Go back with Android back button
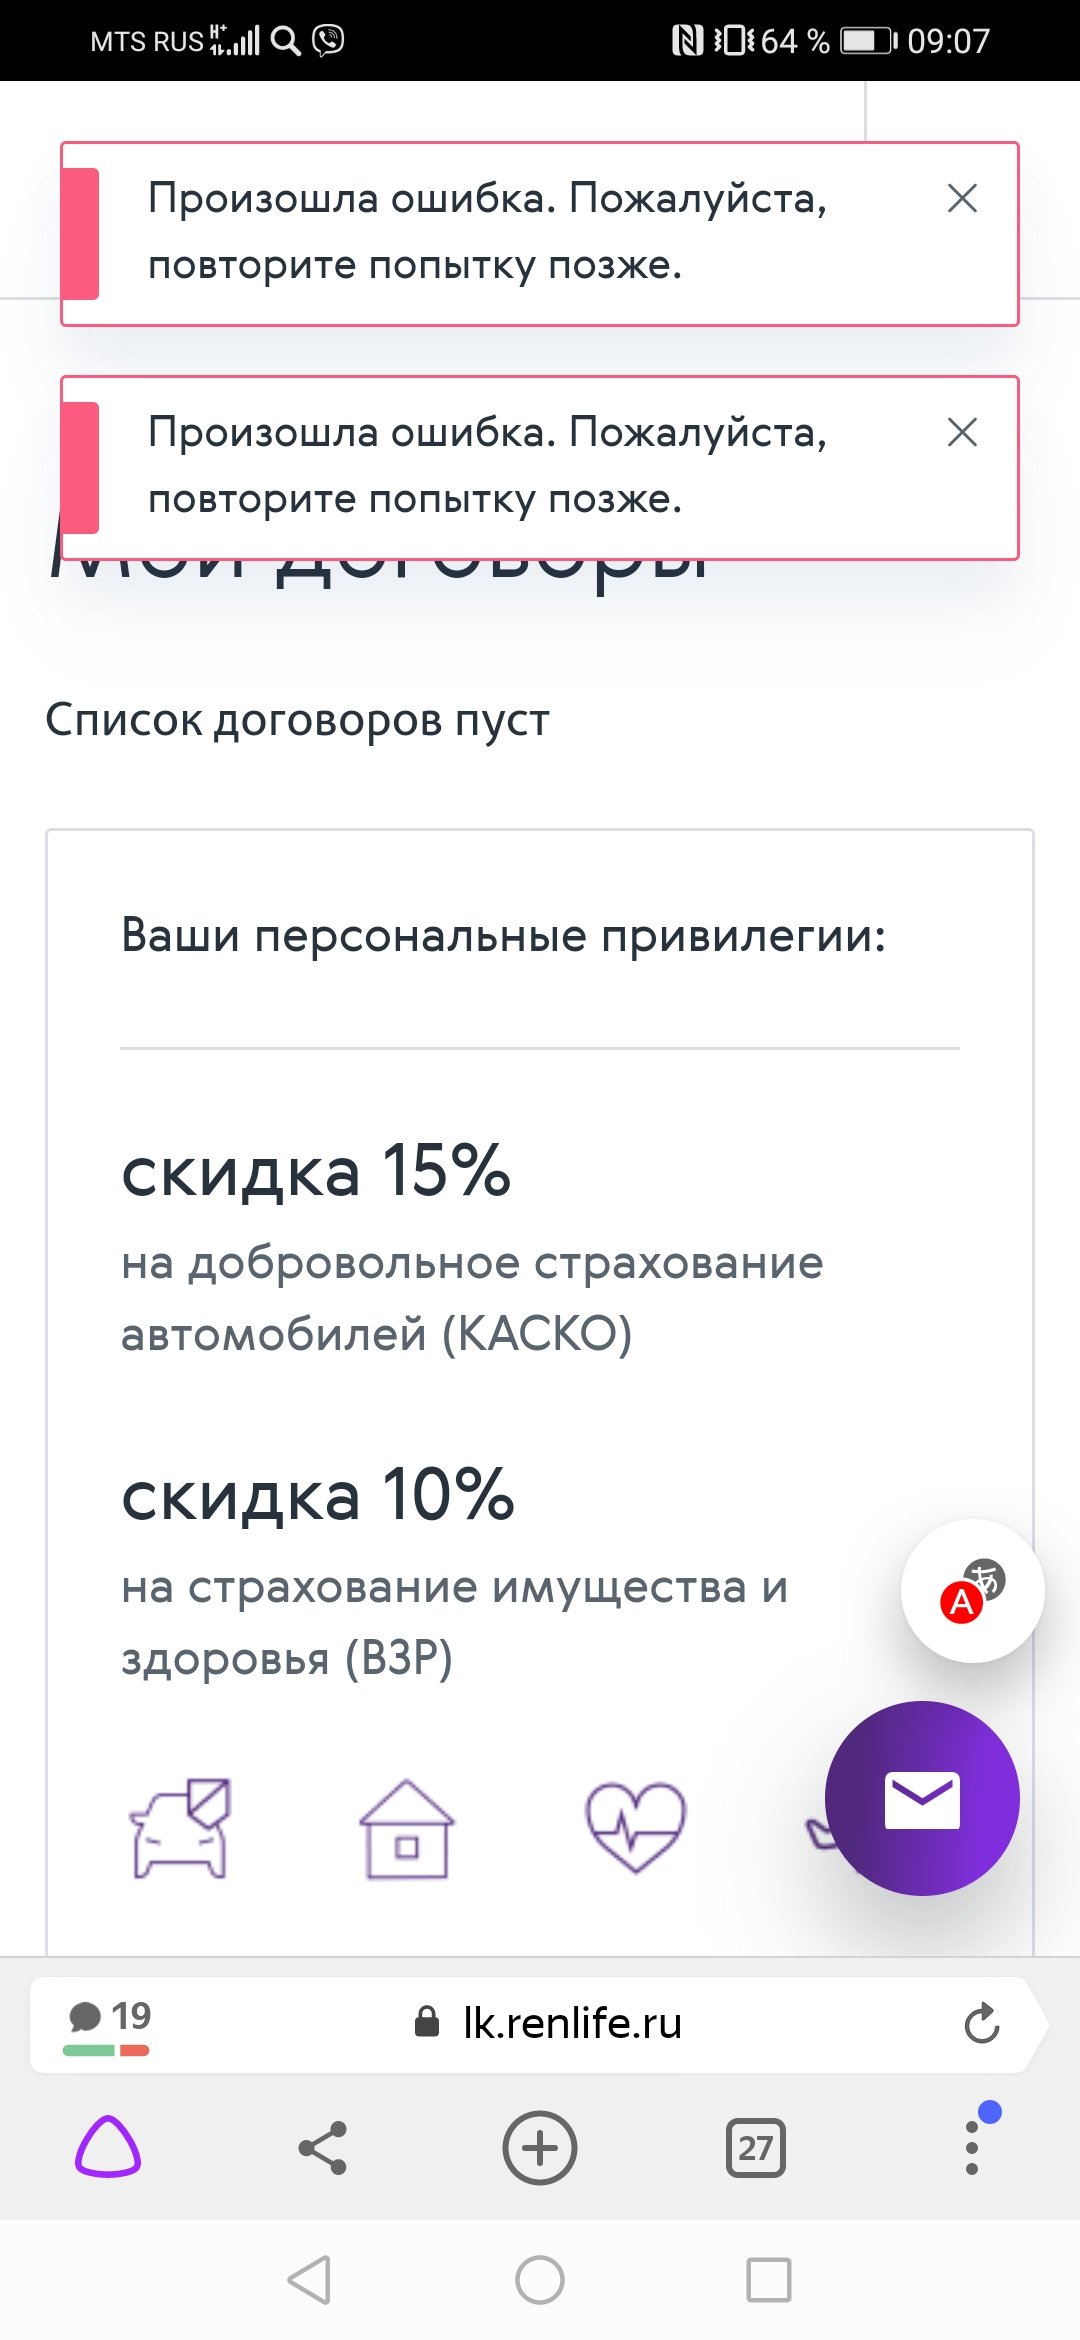 point(309,2280)
